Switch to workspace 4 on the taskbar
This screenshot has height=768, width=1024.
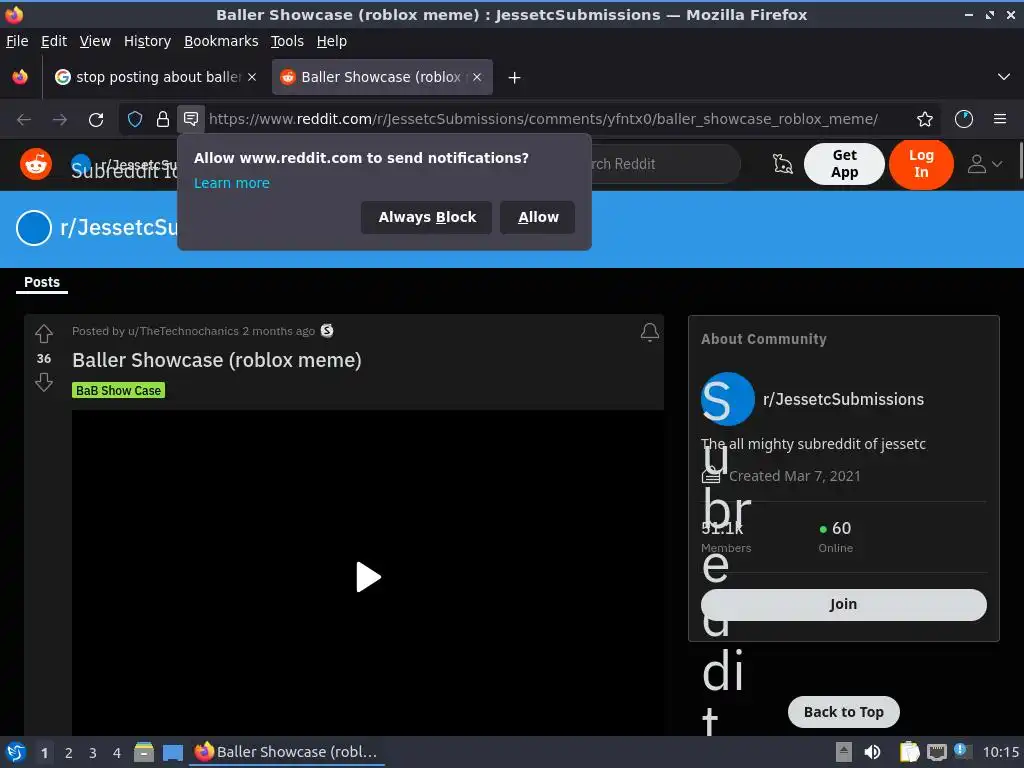[117, 753]
